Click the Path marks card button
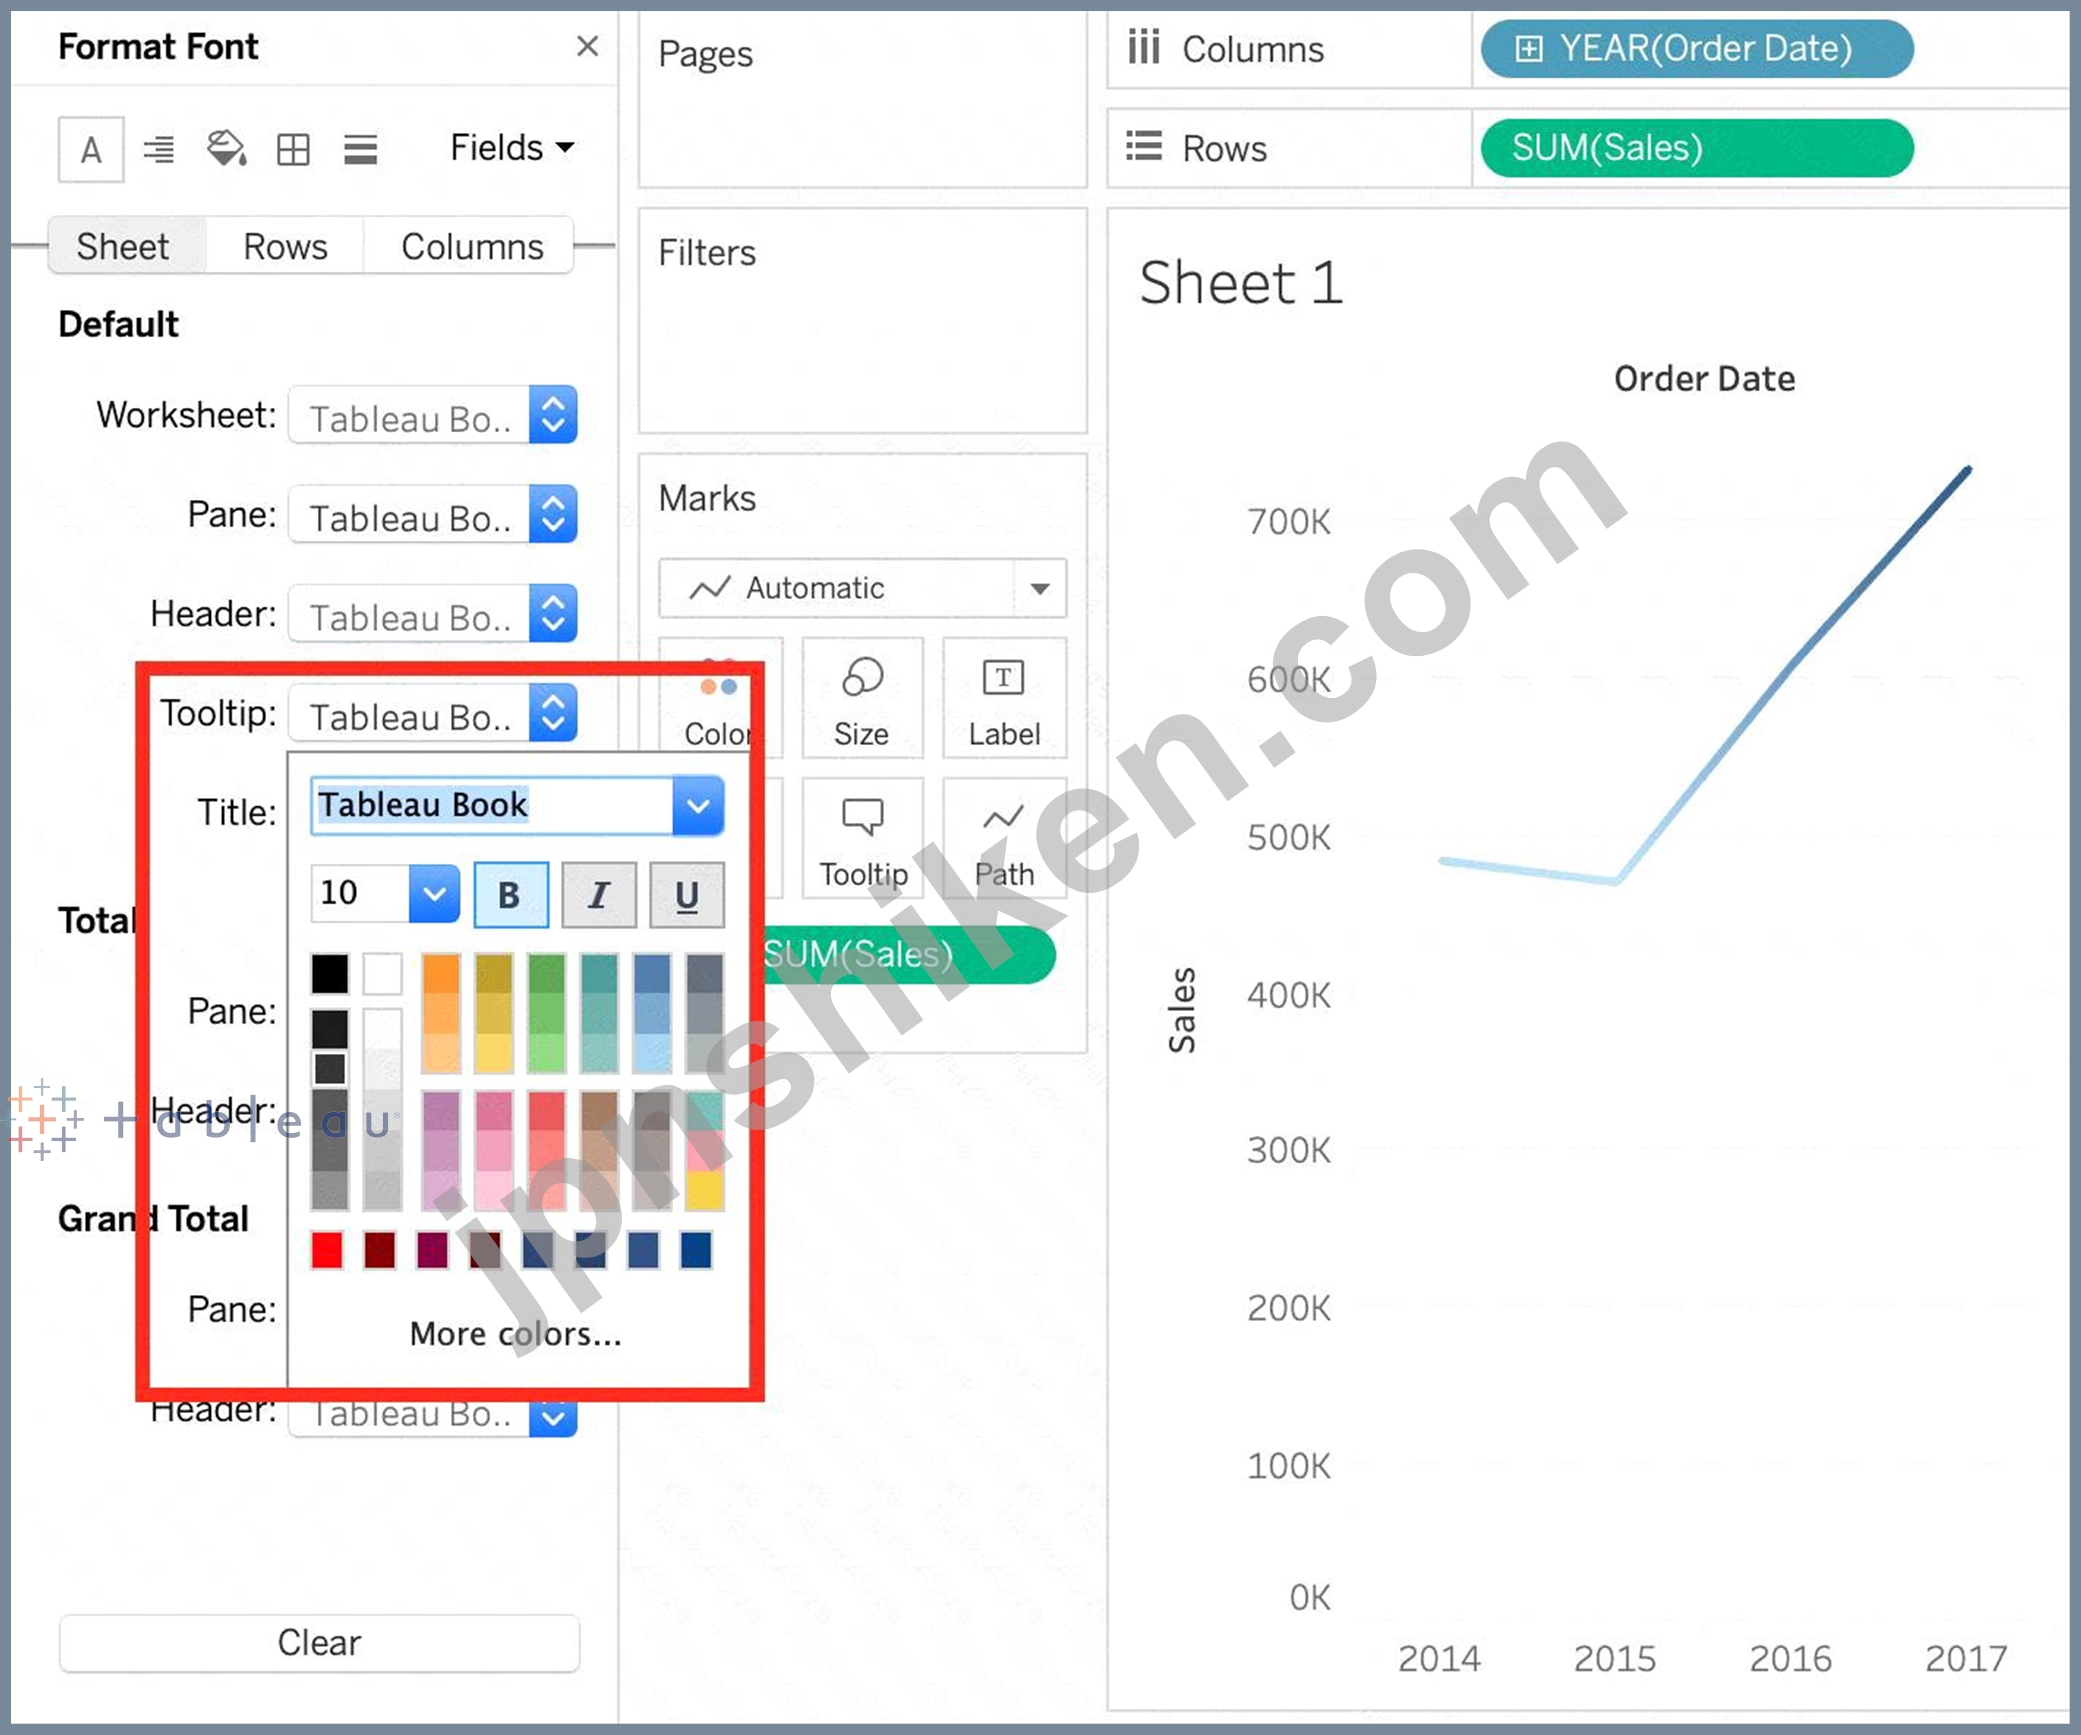Screen dimensions: 2081x1735 pos(1004,840)
